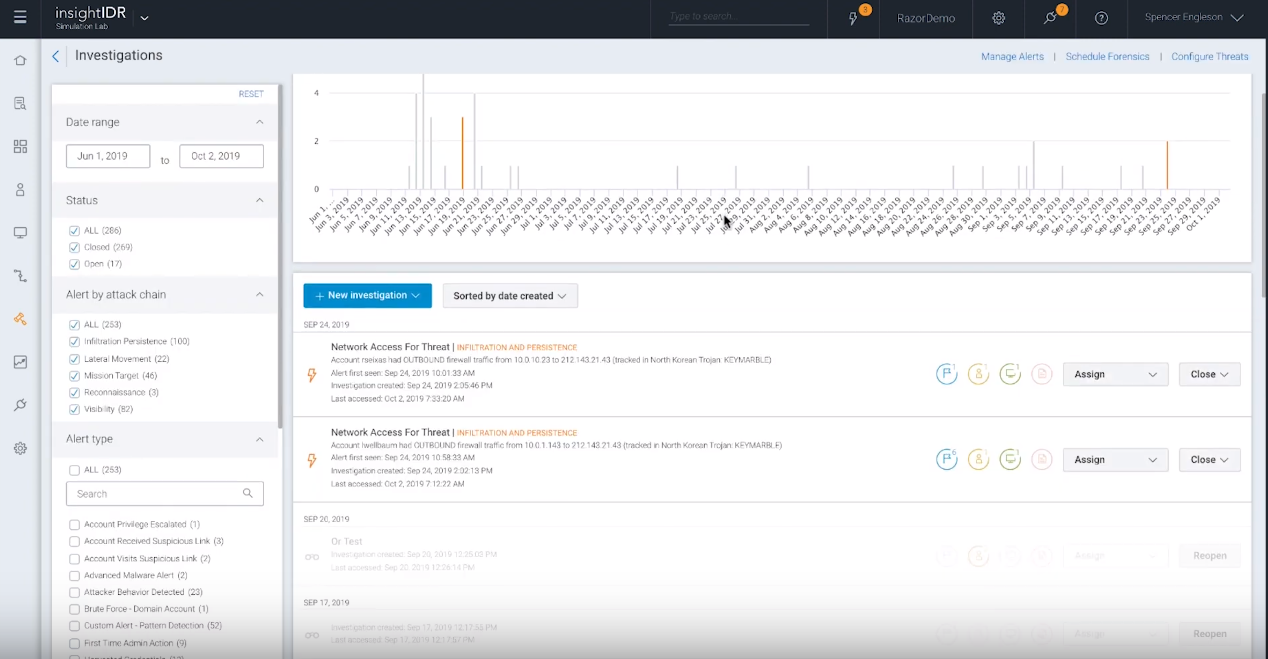Open Close dropdown for lwellbaum alert
1268x659 pixels.
[x=1210, y=459]
